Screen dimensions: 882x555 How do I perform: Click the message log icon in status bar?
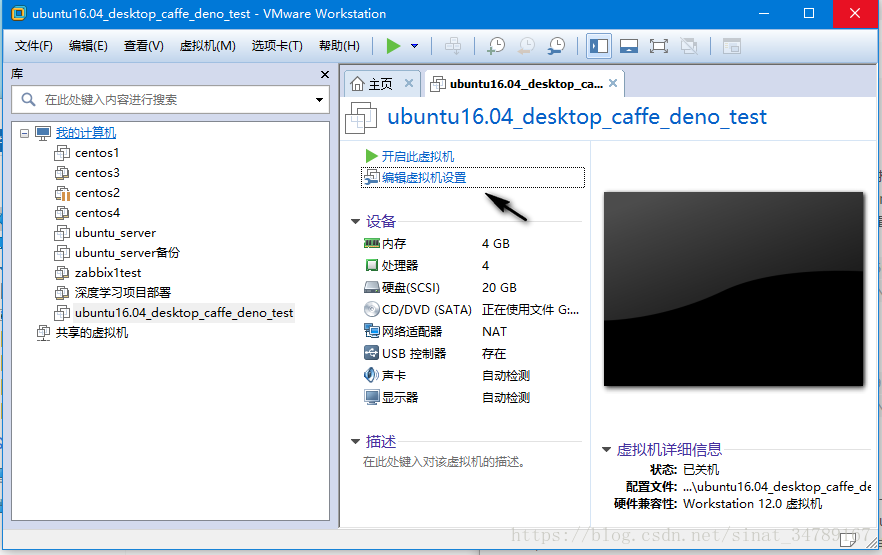(848, 539)
